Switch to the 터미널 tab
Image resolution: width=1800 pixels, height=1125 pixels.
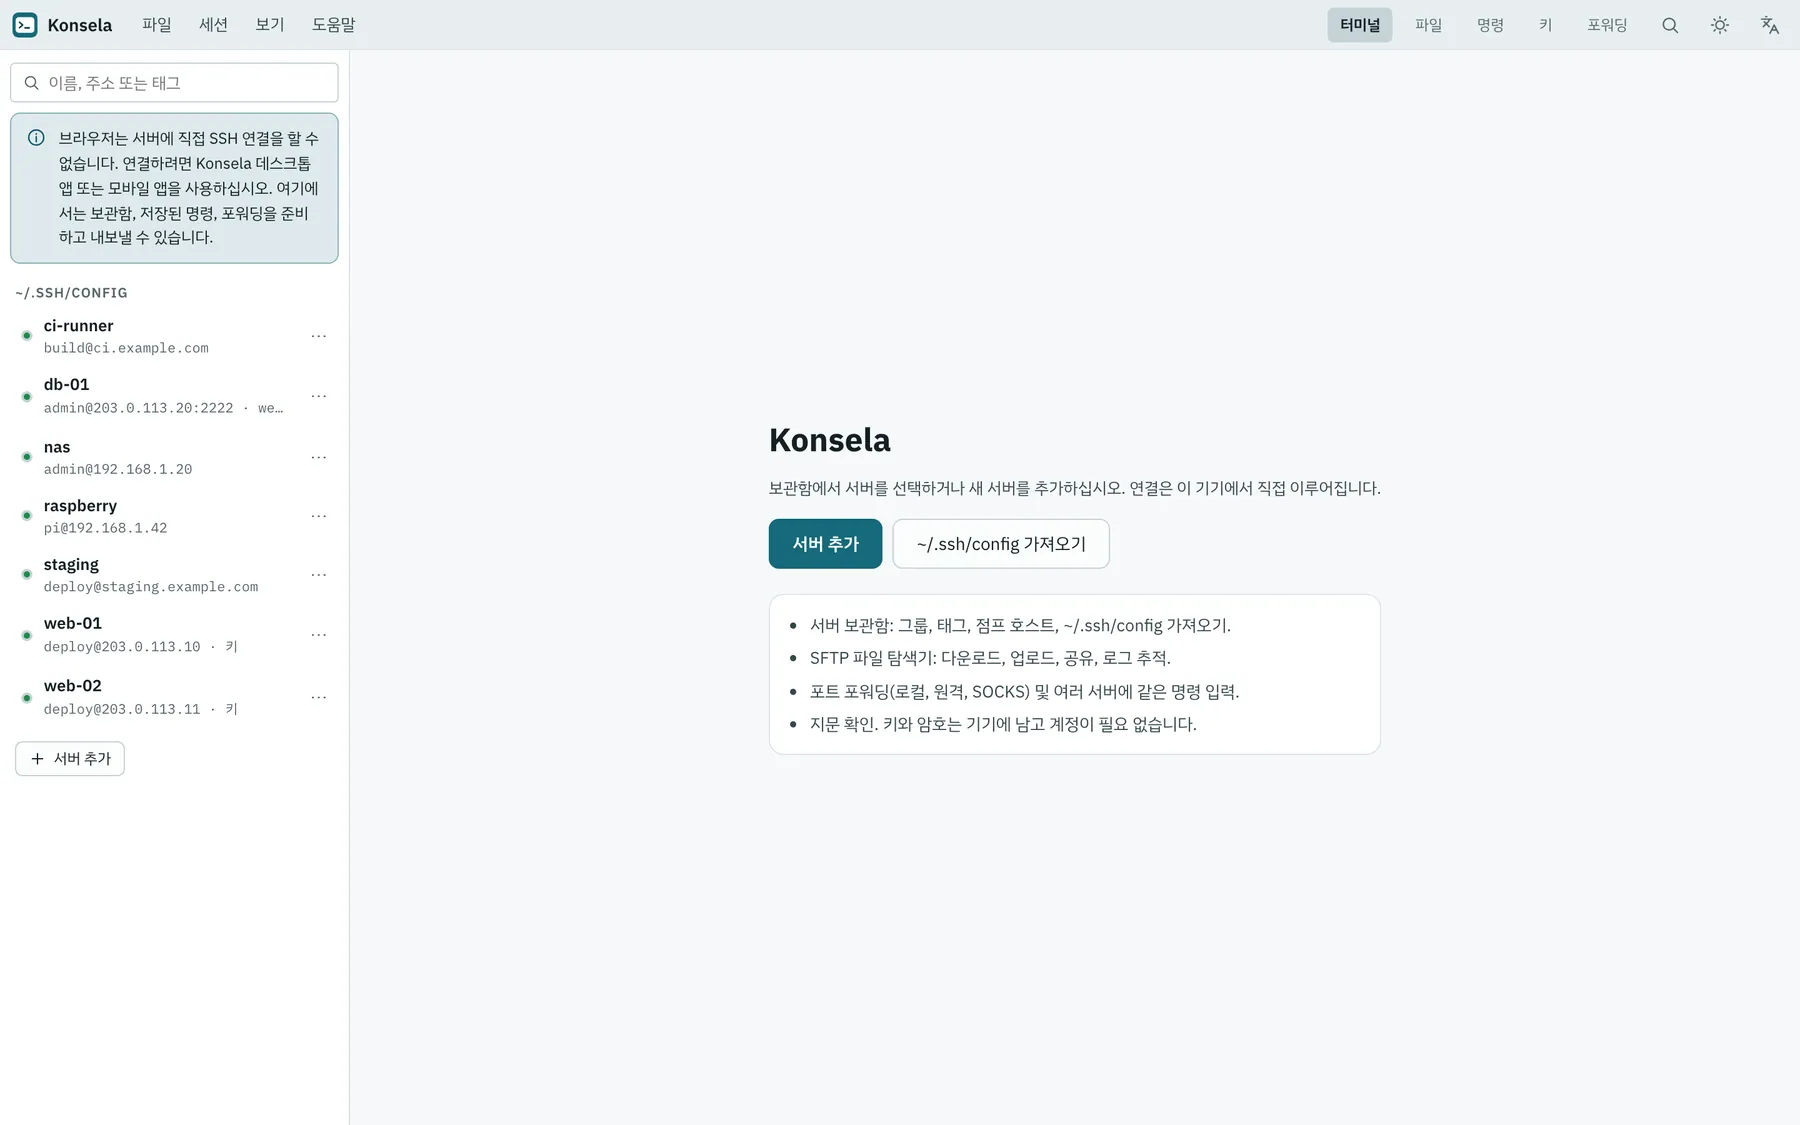pos(1360,25)
